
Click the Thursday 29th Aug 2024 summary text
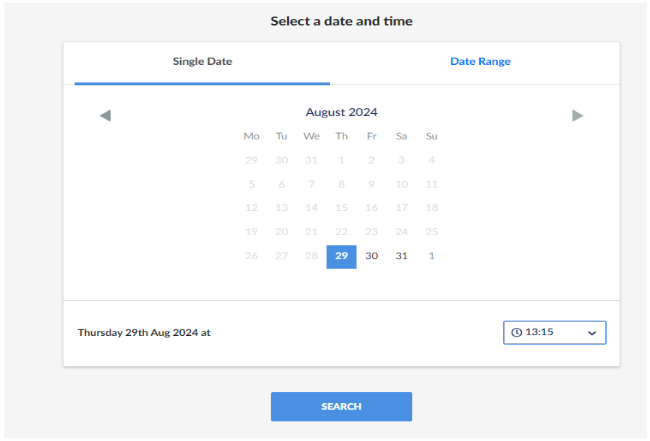pos(144,333)
